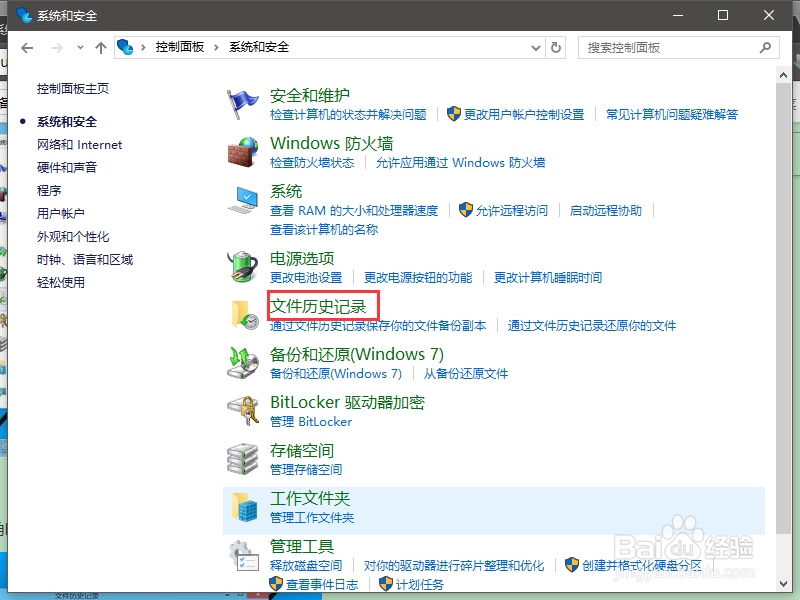This screenshot has height=600, width=800.
Task: Open 网络和 Internet category
Action: 80,145
